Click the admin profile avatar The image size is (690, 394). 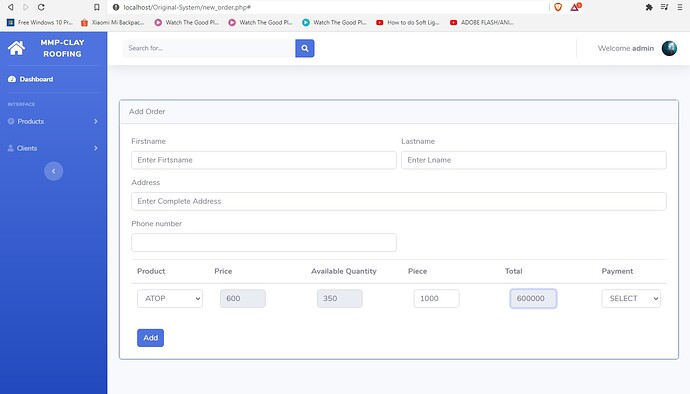[669, 48]
